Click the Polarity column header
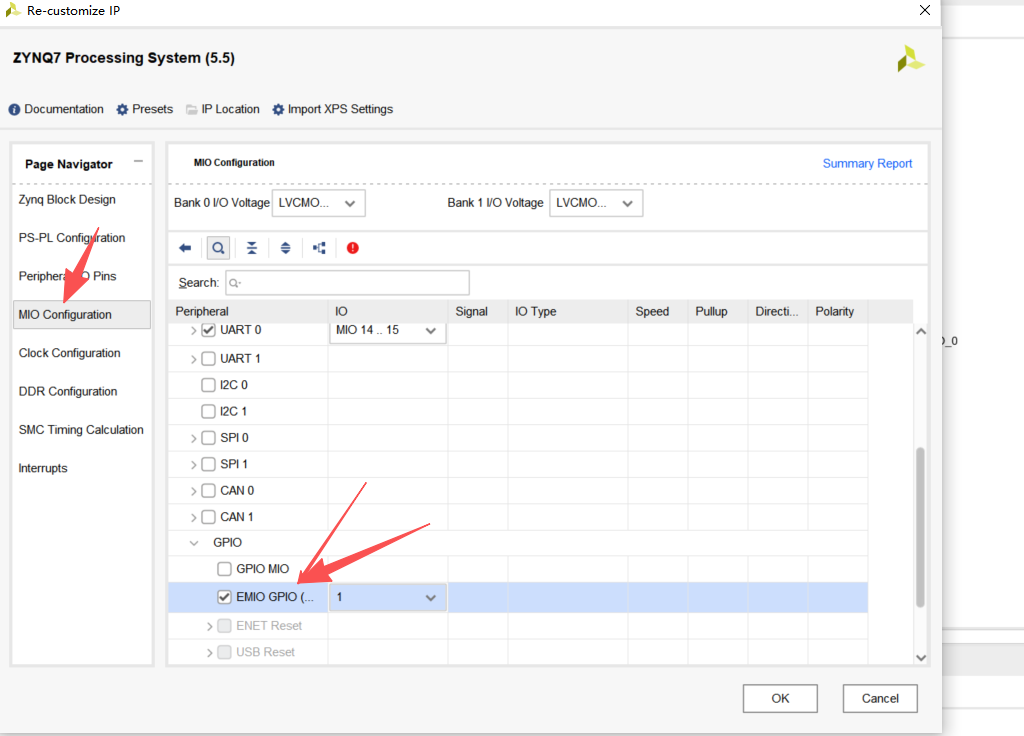This screenshot has width=1024, height=736. point(838,312)
